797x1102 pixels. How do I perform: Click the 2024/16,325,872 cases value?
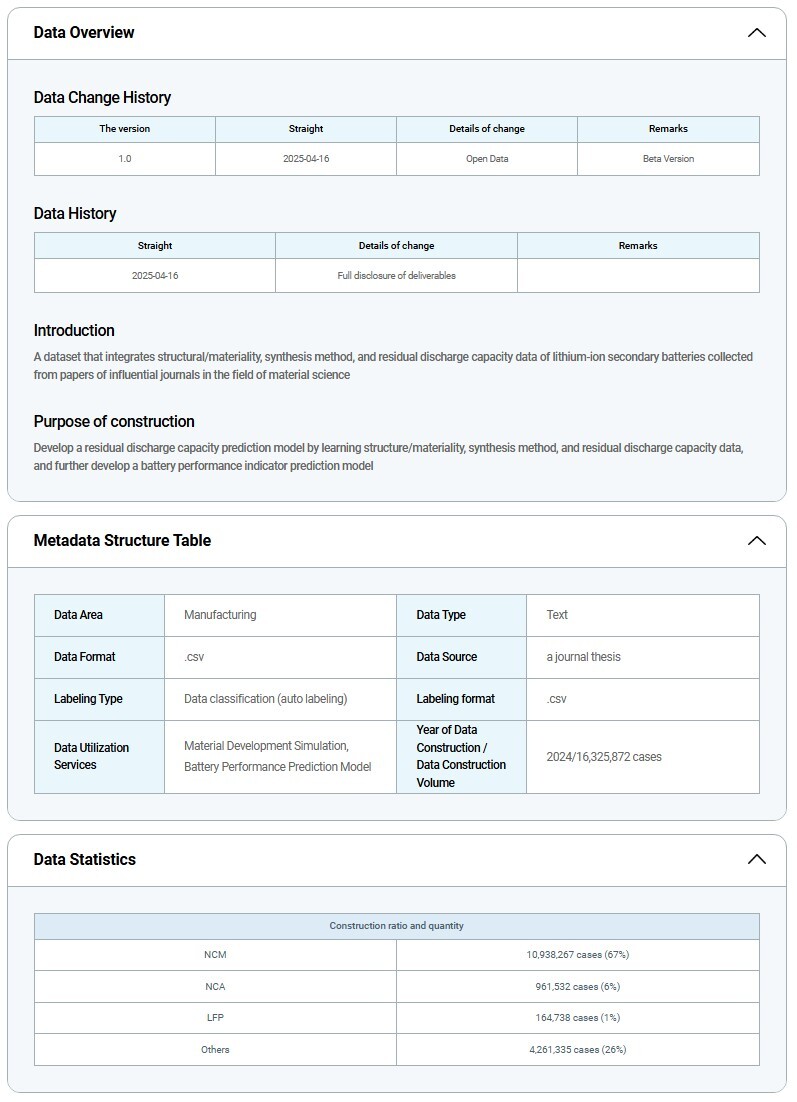tap(604, 757)
